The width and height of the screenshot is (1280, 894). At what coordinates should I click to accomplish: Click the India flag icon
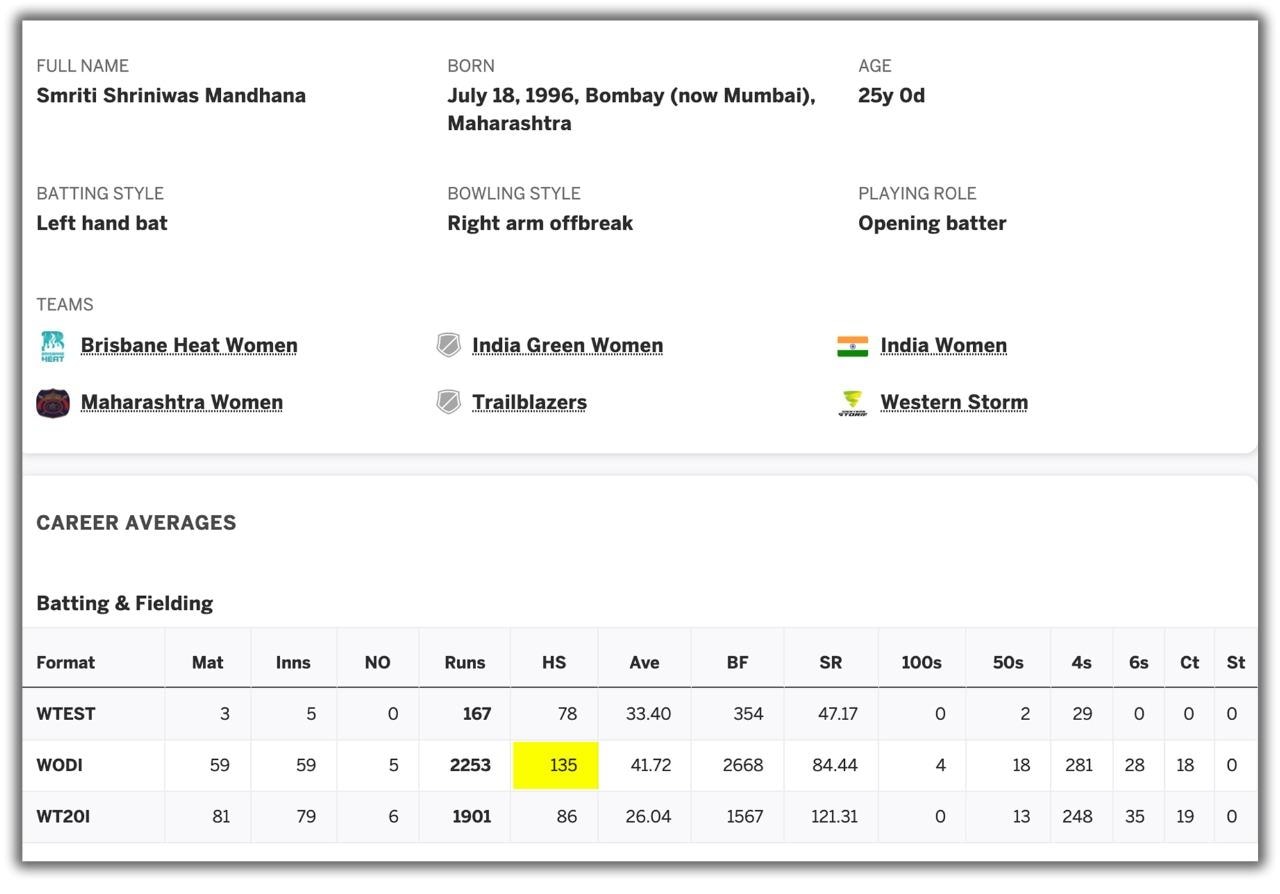[x=852, y=346]
